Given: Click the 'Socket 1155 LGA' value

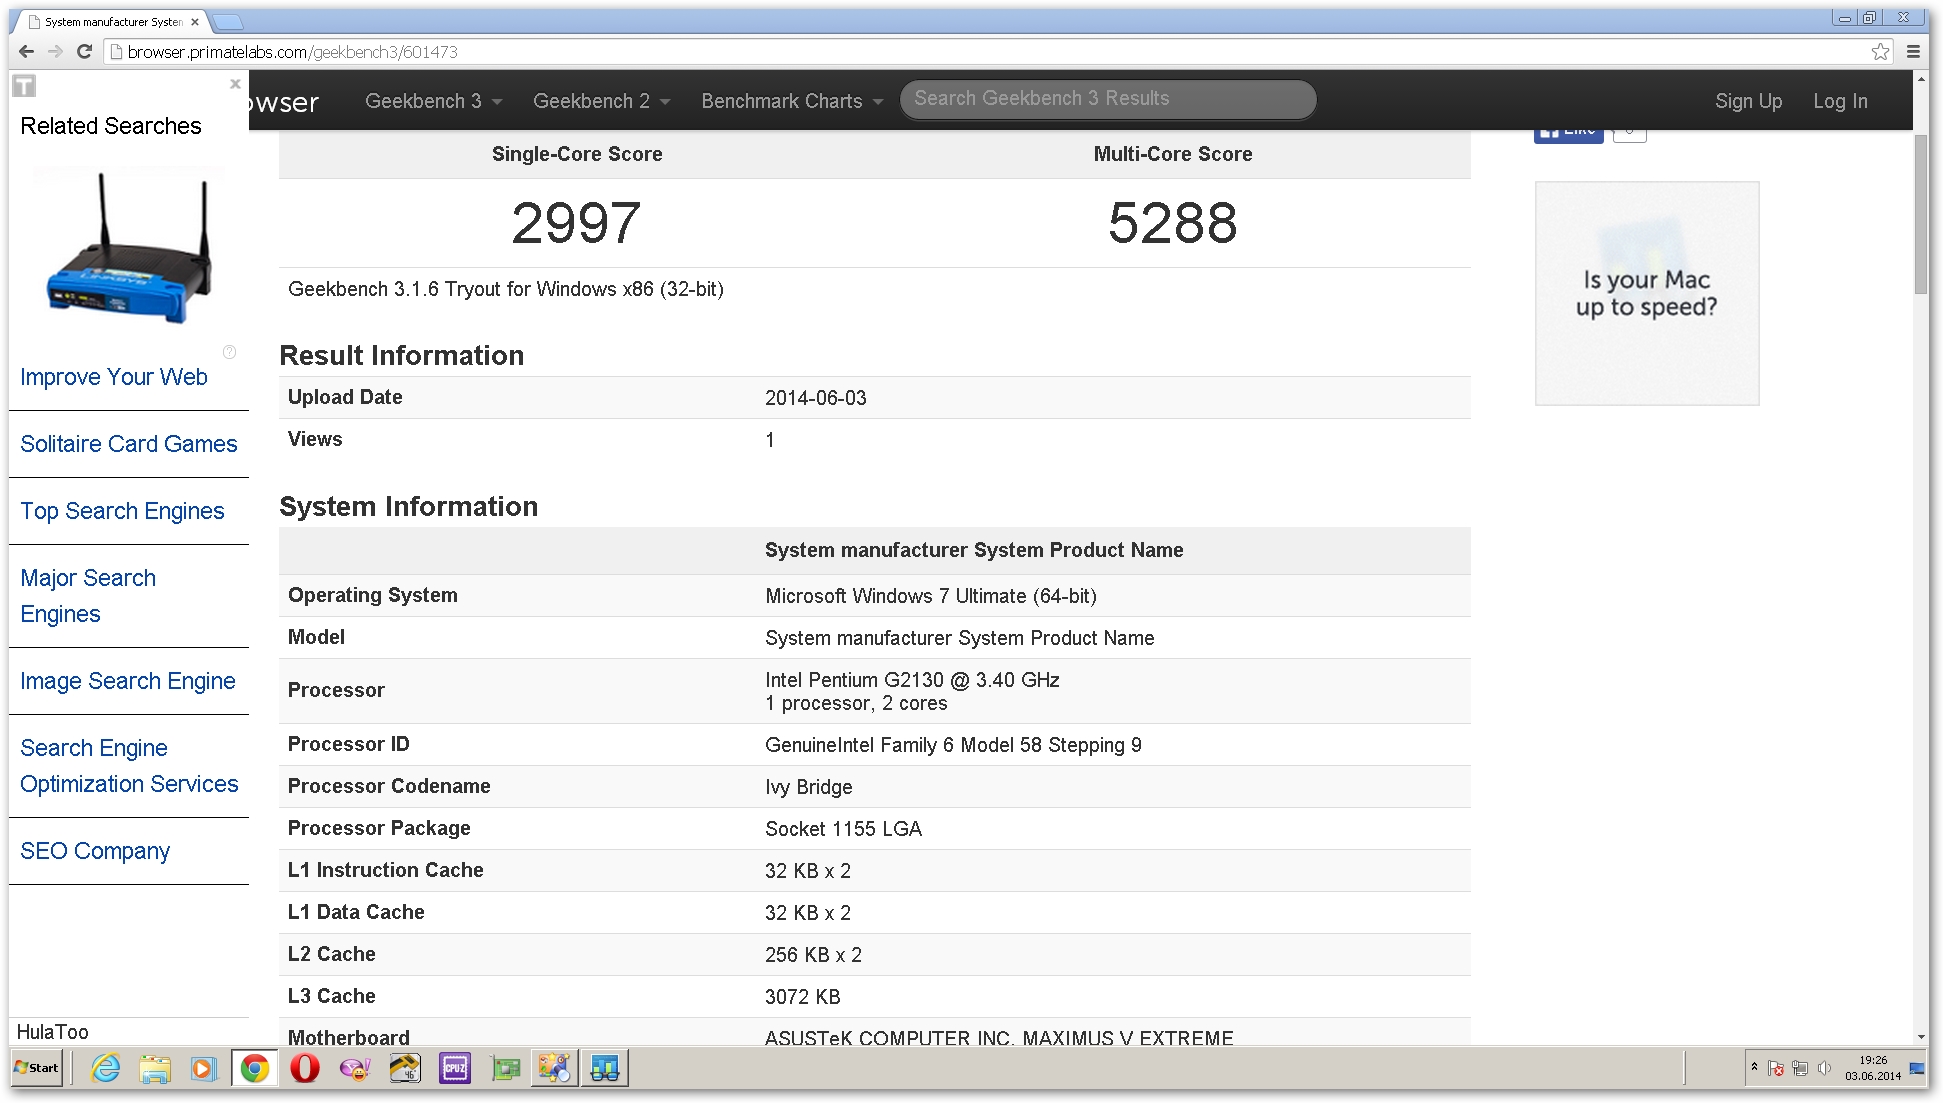Looking at the screenshot, I should (x=843, y=829).
